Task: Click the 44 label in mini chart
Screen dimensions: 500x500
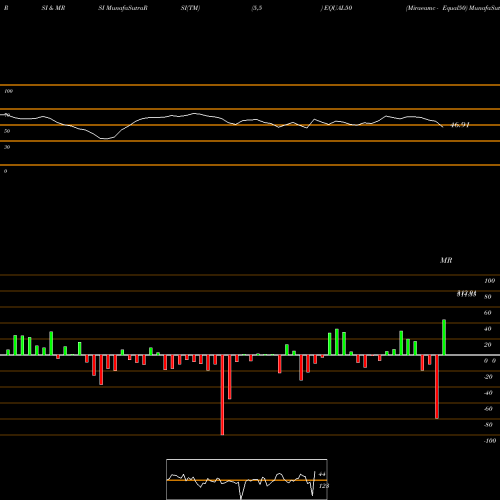Action: 322,474
